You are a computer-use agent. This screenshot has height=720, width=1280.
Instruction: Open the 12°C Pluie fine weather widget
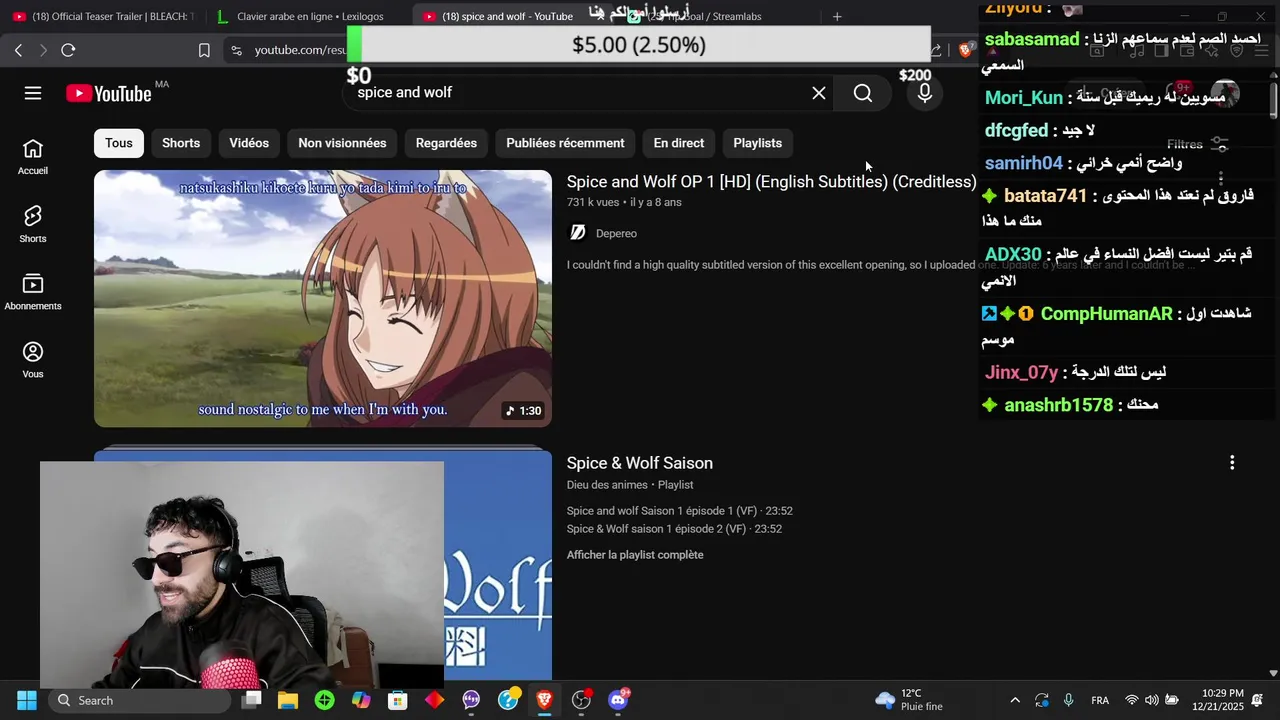[908, 700]
